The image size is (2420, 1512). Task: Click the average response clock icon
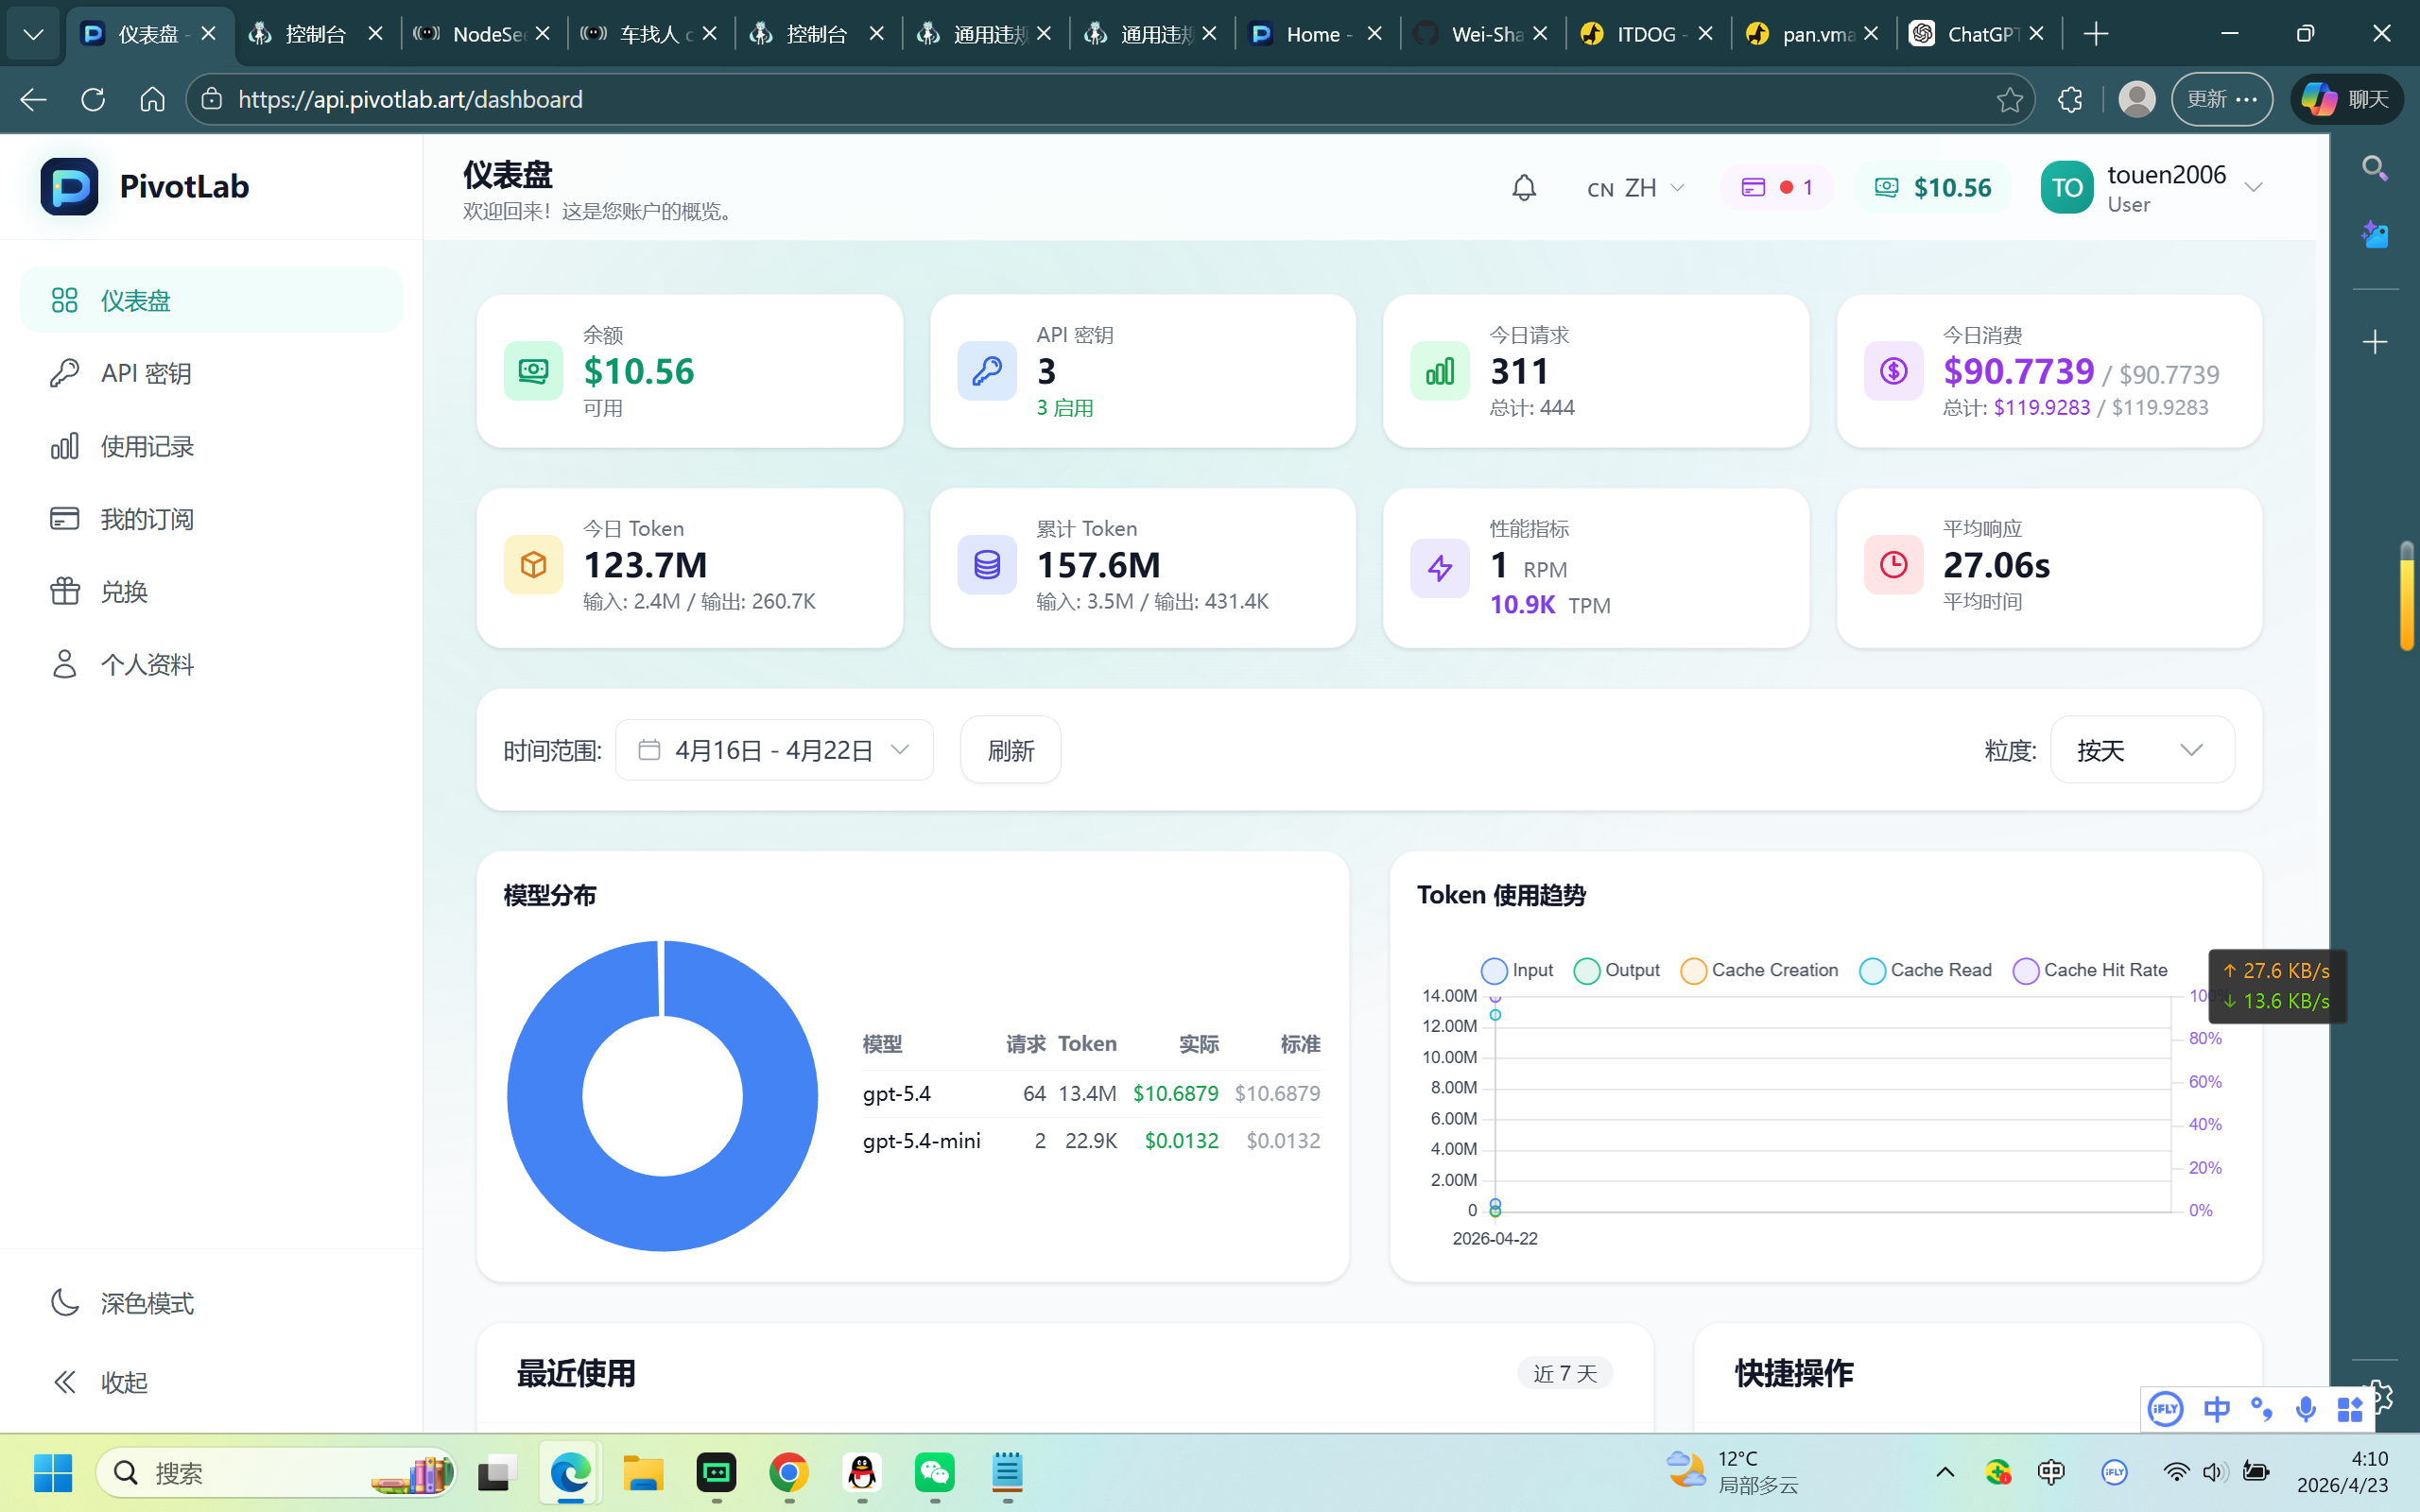(1893, 565)
